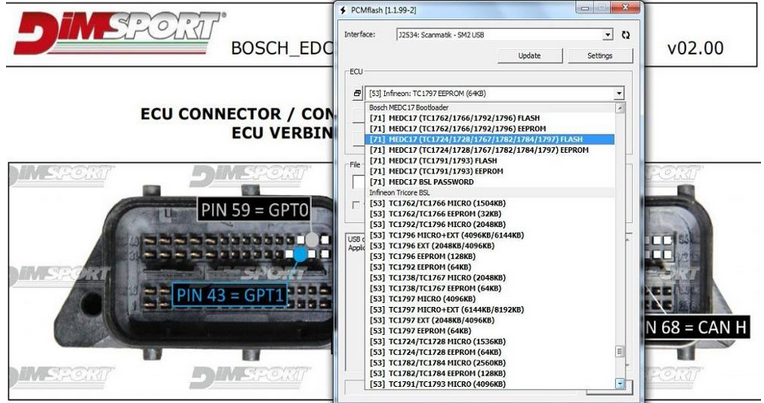The image size is (764, 403).
Task: Select TC1796 MICRO+EXT (4096KB/6144KB)
Action: 489,235
